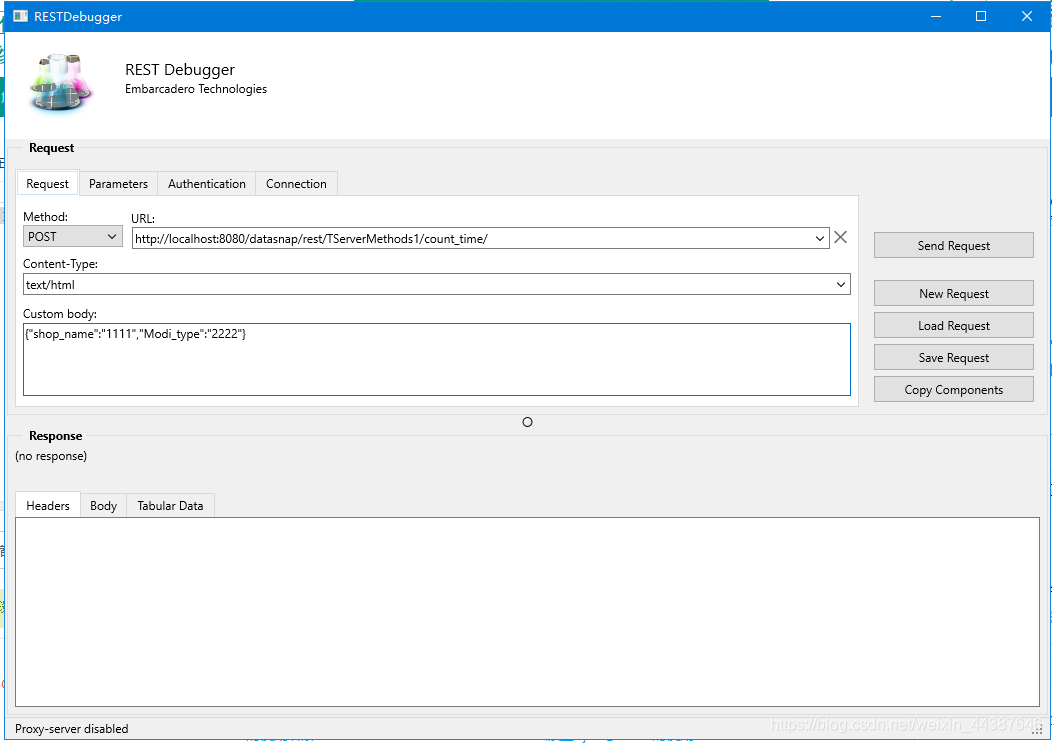Select the Connection tab
Viewport: 1052px width, 743px height.
296,183
